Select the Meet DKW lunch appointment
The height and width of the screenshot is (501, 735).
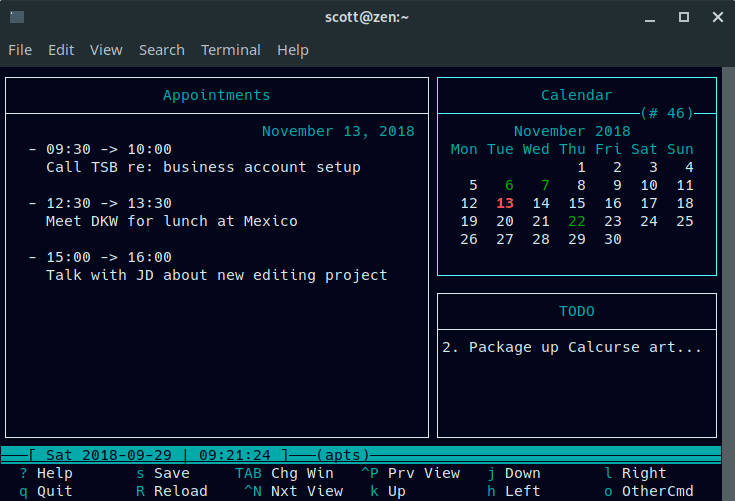tap(171, 221)
